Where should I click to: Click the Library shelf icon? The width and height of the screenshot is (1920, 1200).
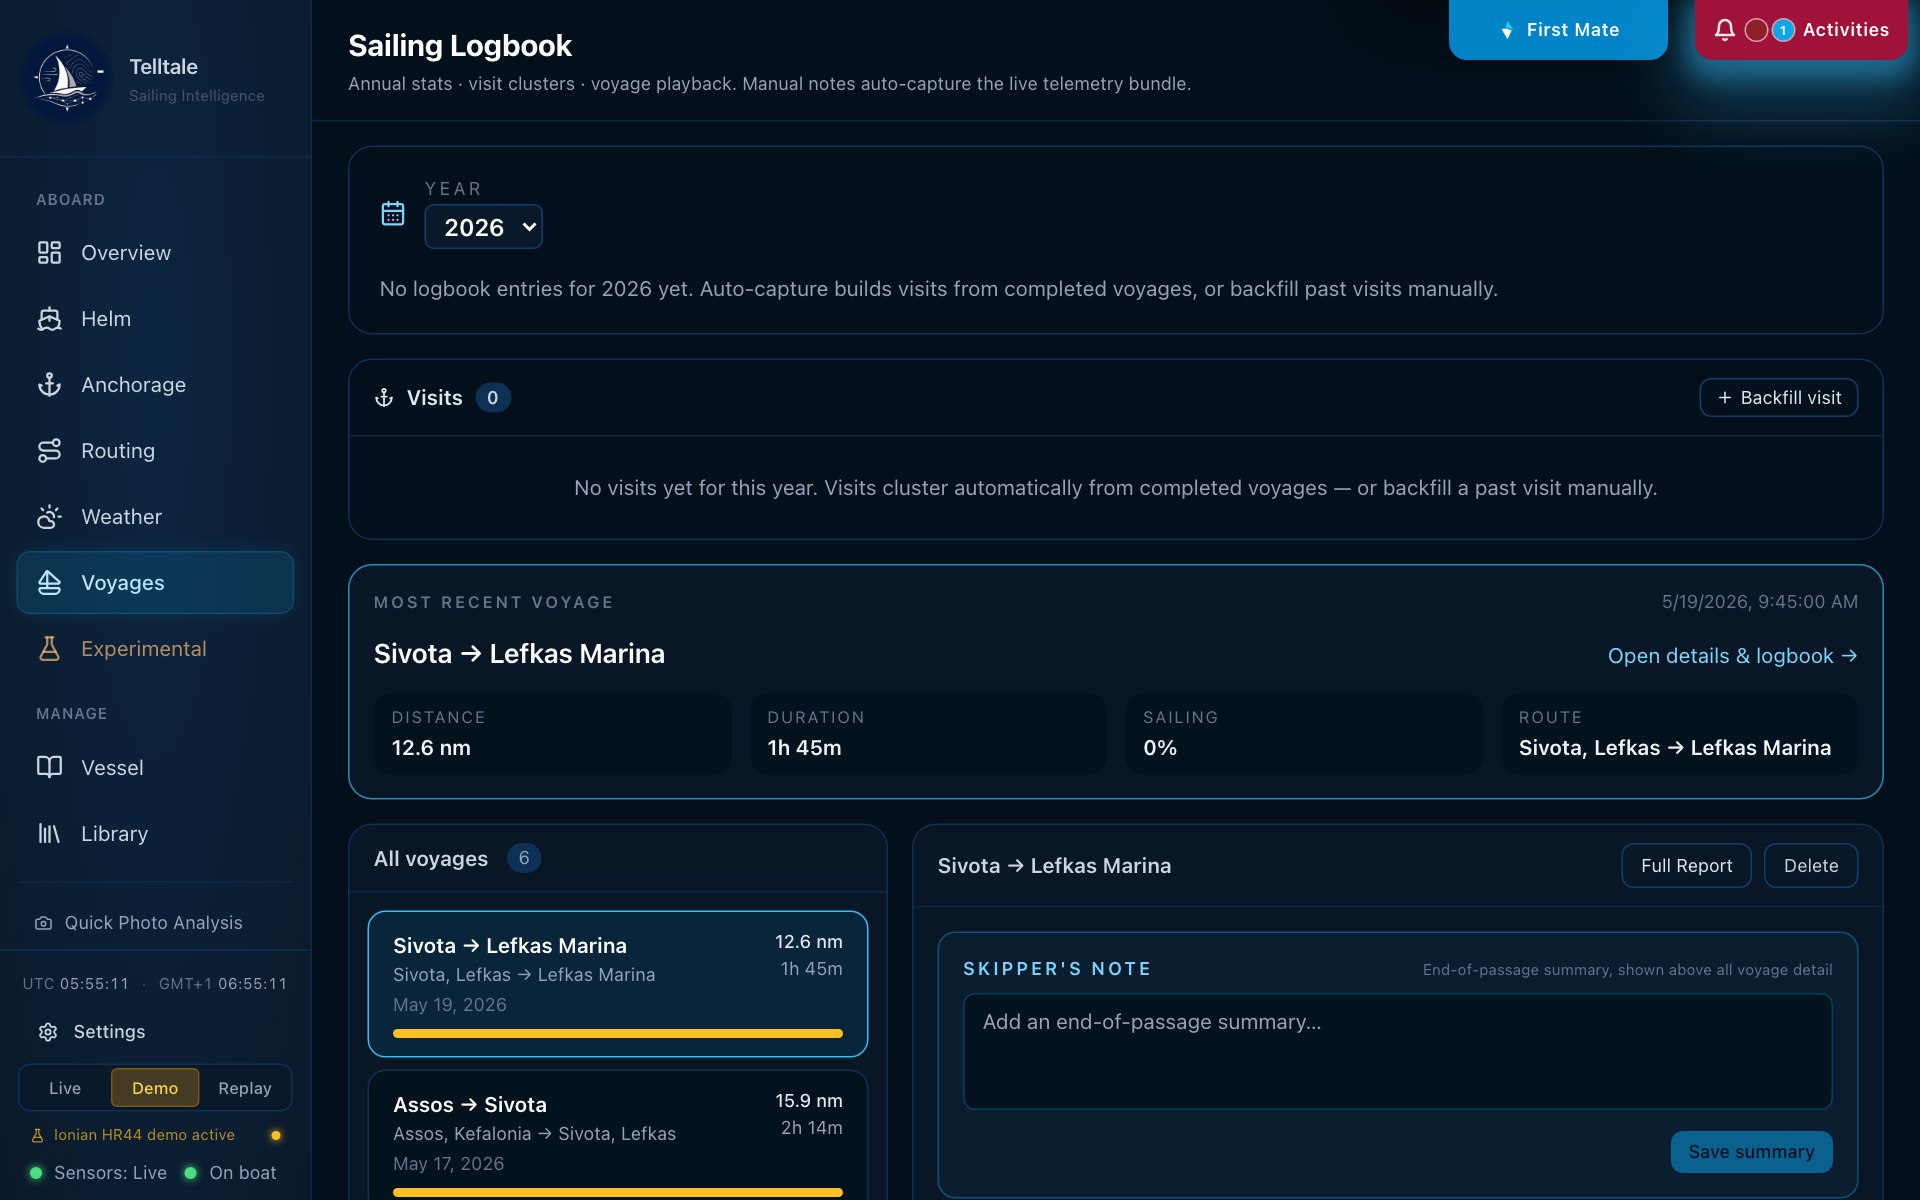tap(49, 833)
